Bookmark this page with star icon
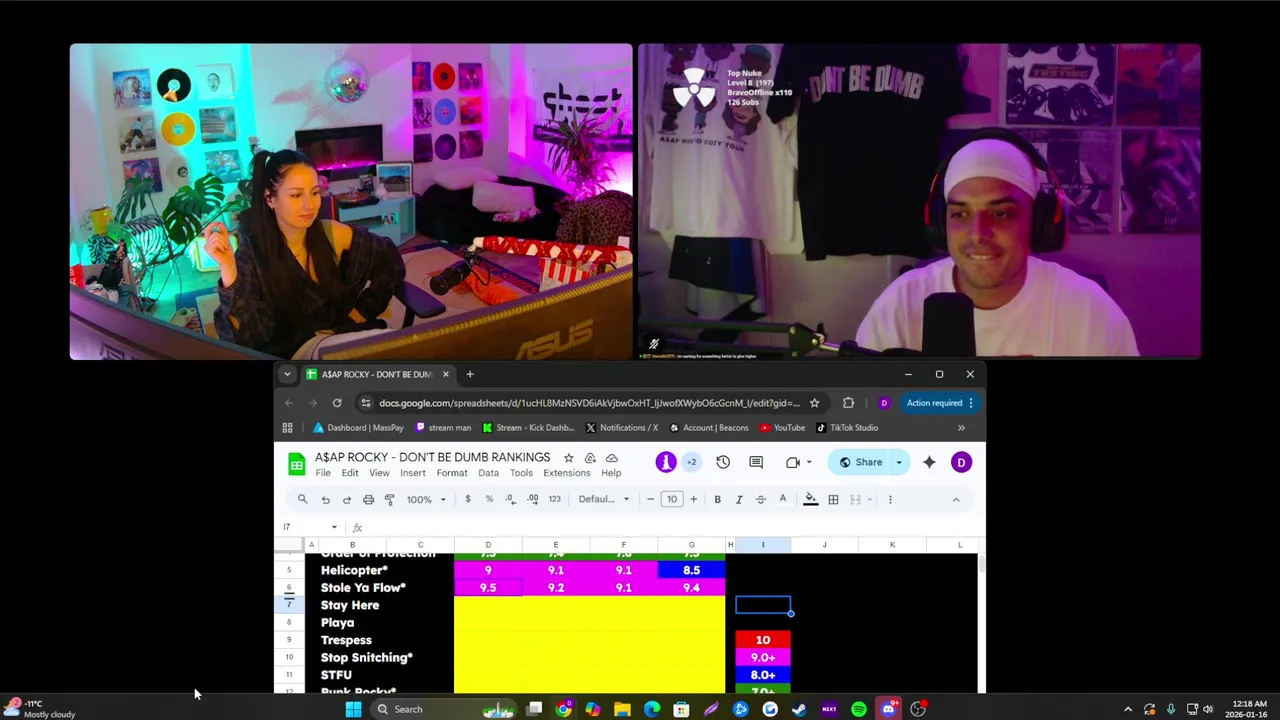 pos(814,403)
